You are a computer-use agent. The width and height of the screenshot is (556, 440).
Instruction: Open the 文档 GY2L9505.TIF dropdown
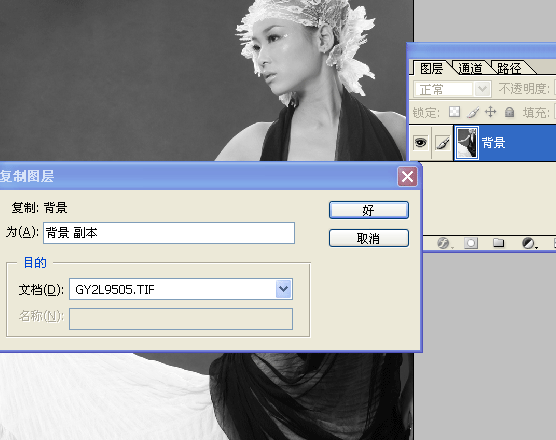[283, 289]
